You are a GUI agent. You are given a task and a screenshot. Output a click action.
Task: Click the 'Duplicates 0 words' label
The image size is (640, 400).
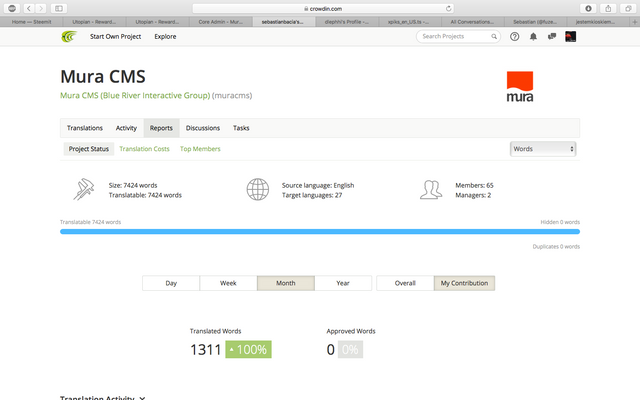556,247
